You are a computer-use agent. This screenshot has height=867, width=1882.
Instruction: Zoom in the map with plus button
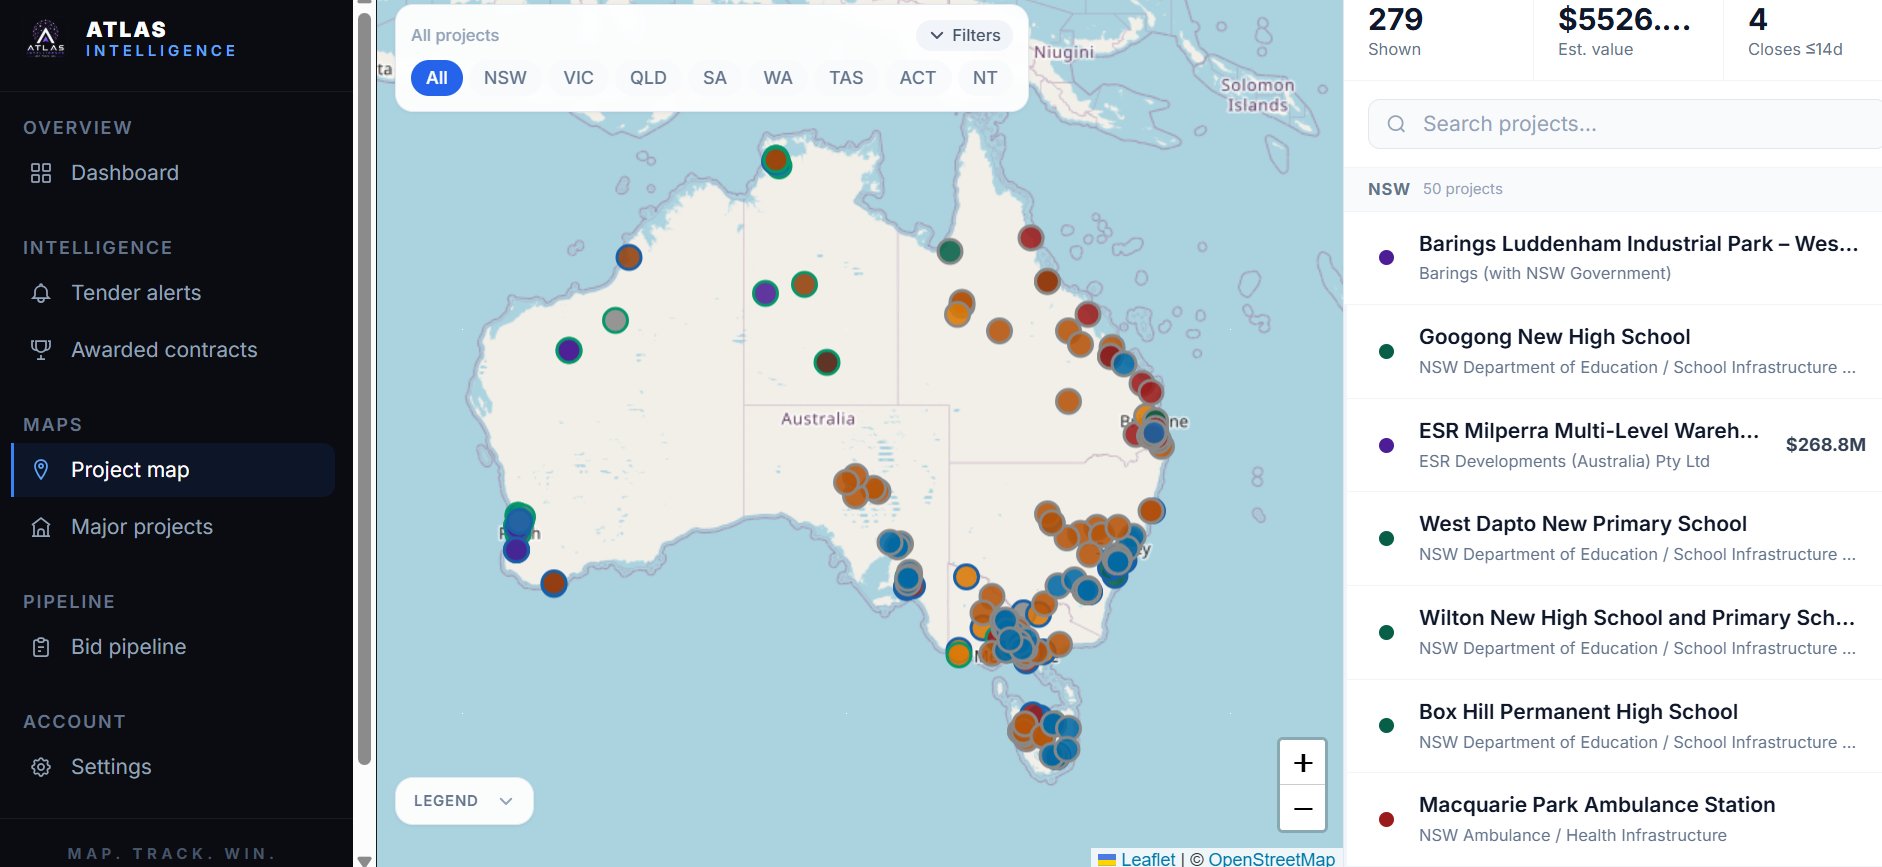tap(1303, 763)
